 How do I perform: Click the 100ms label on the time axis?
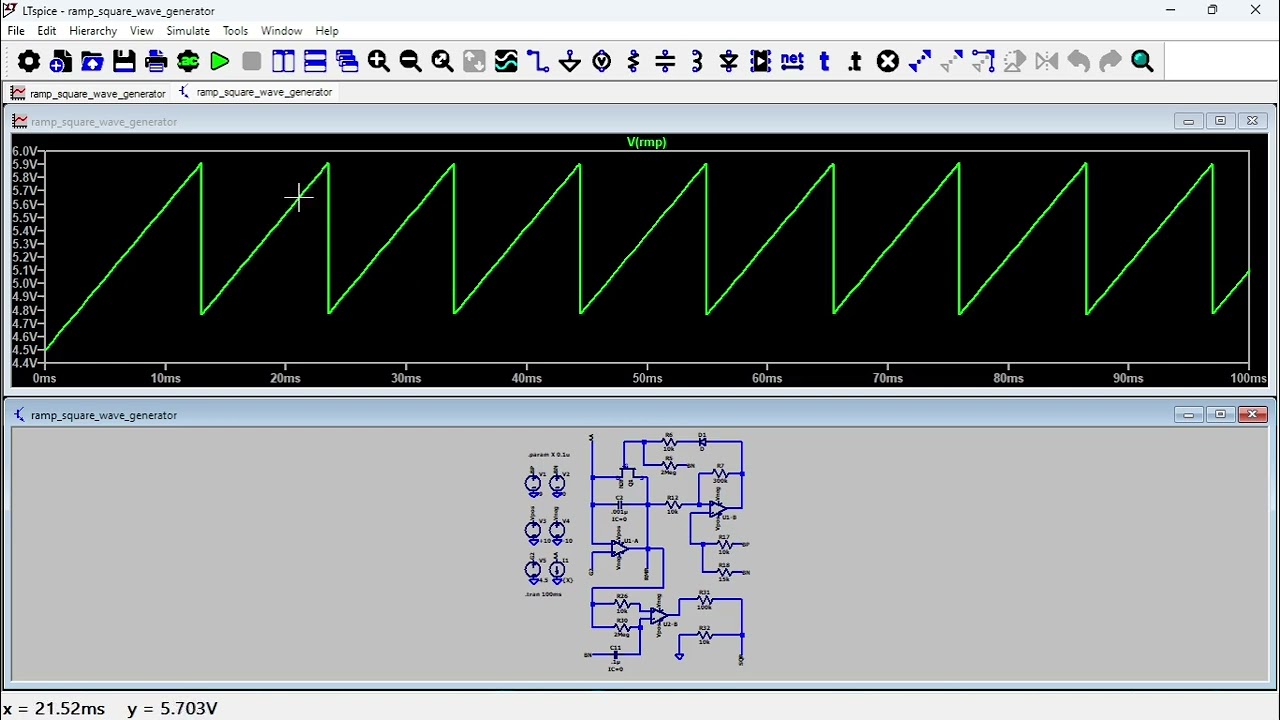[1249, 378]
